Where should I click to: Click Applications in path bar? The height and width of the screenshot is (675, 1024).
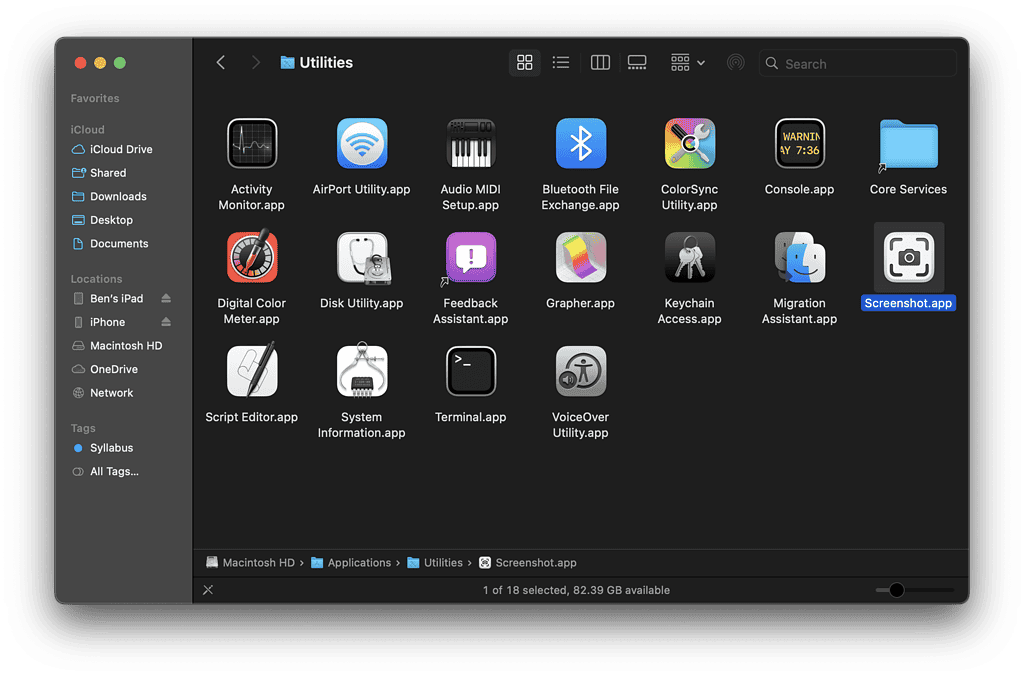tap(351, 562)
